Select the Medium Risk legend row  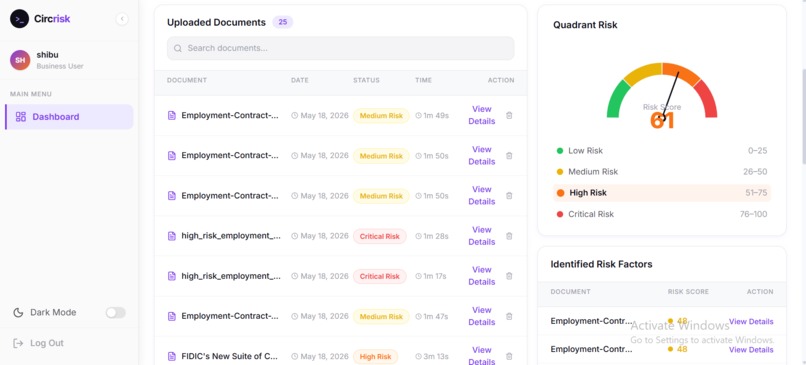click(x=662, y=172)
